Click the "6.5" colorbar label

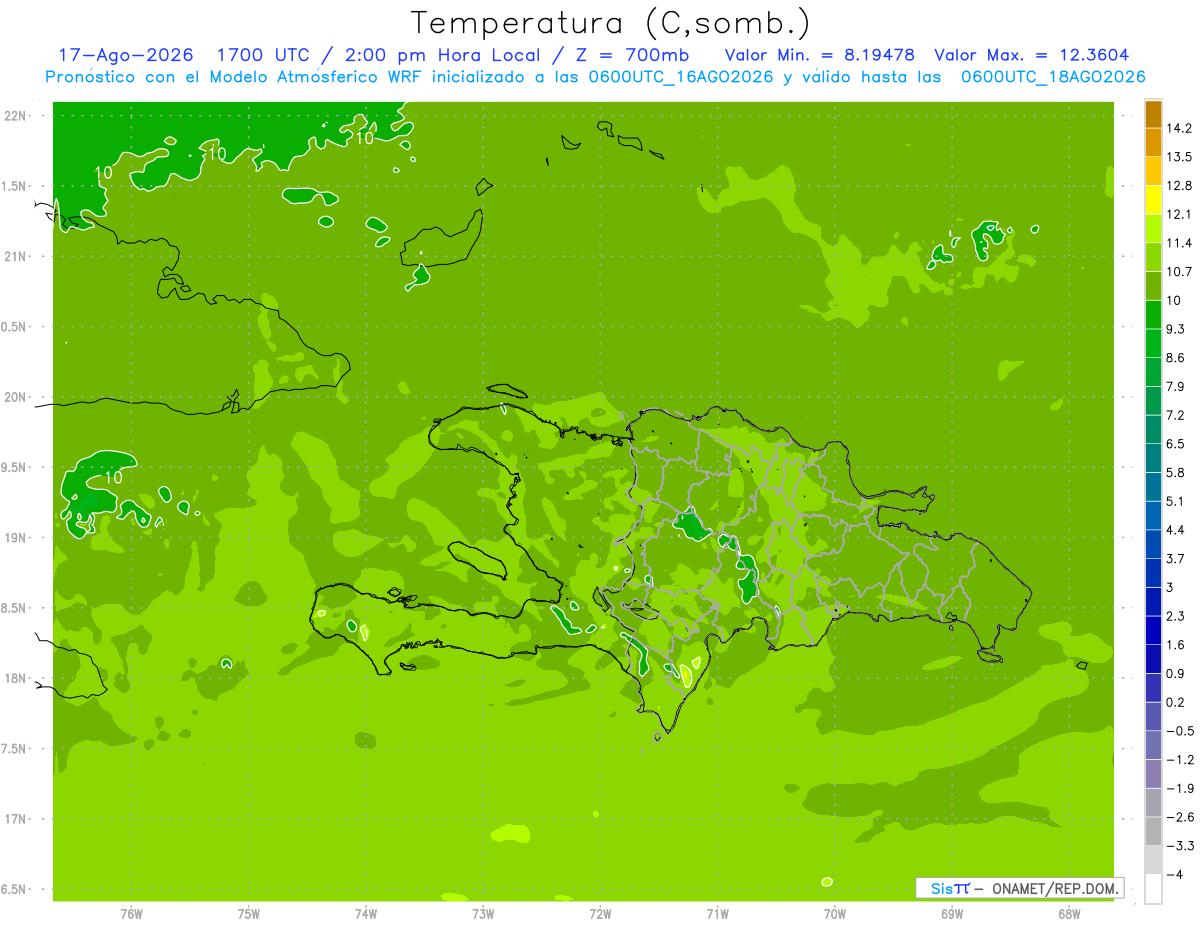coord(1176,444)
